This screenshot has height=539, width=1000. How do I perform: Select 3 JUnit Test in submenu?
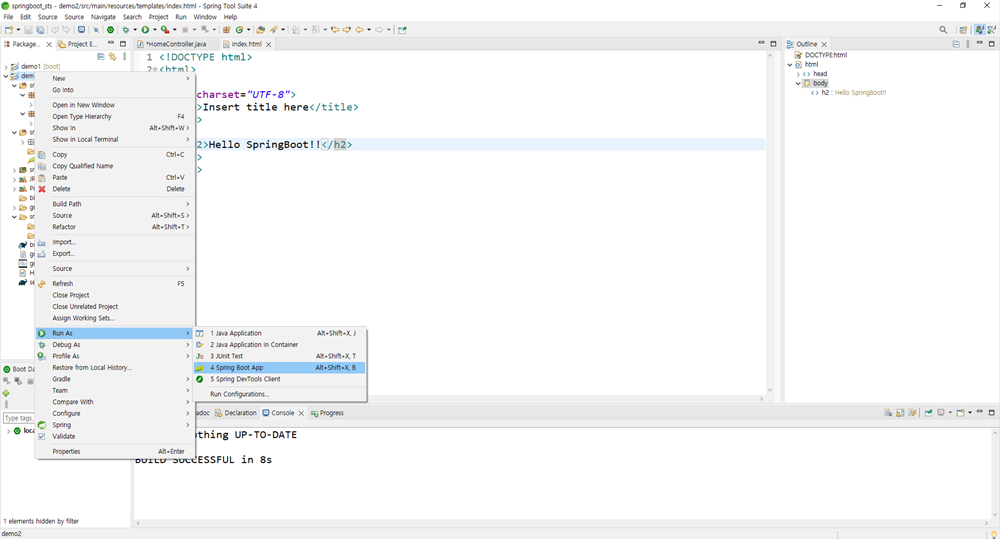pos(280,356)
